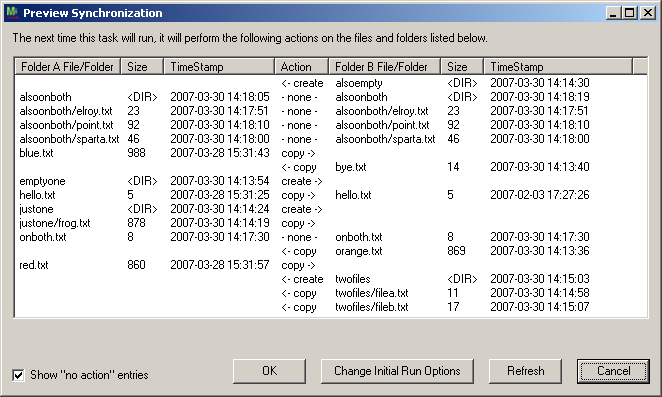The width and height of the screenshot is (662, 397).
Task: Click size 878 for justone/frog.txt
Action: tap(136, 223)
